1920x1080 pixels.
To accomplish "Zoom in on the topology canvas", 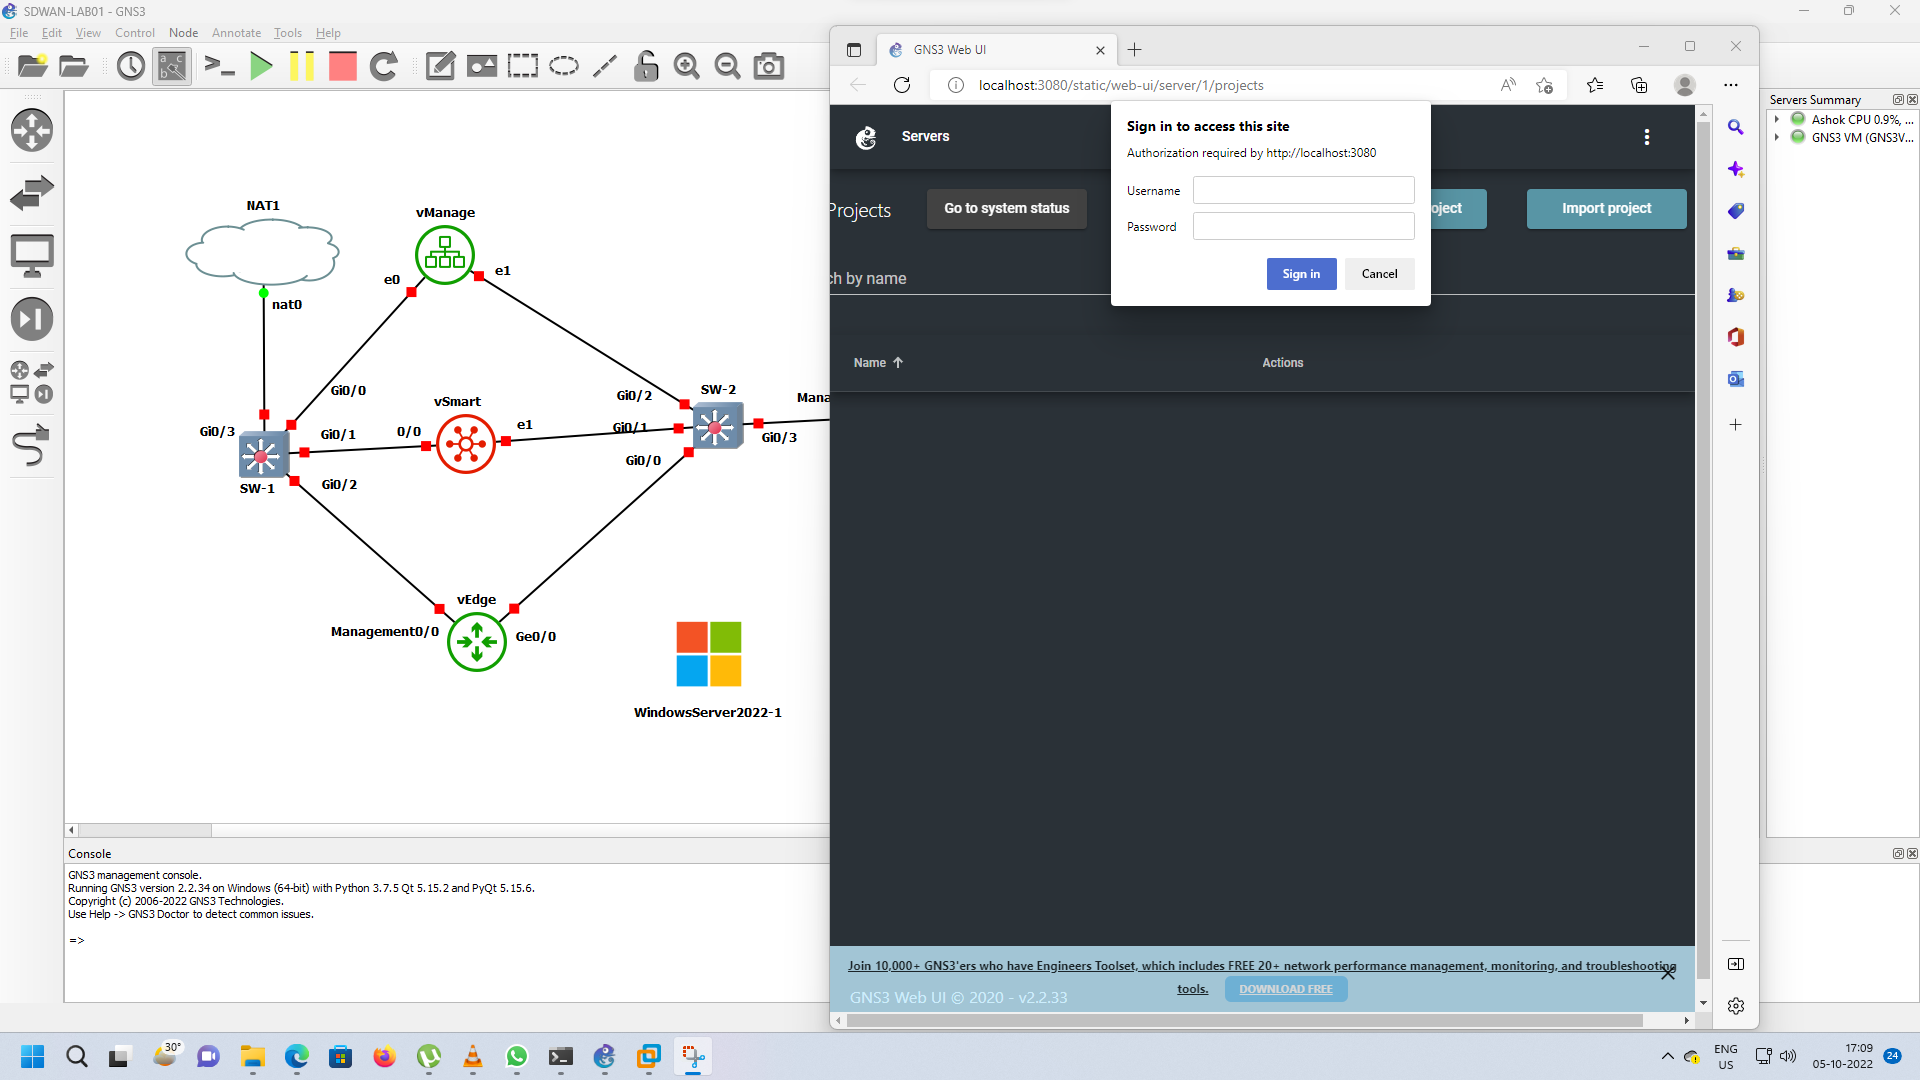I will (x=687, y=66).
